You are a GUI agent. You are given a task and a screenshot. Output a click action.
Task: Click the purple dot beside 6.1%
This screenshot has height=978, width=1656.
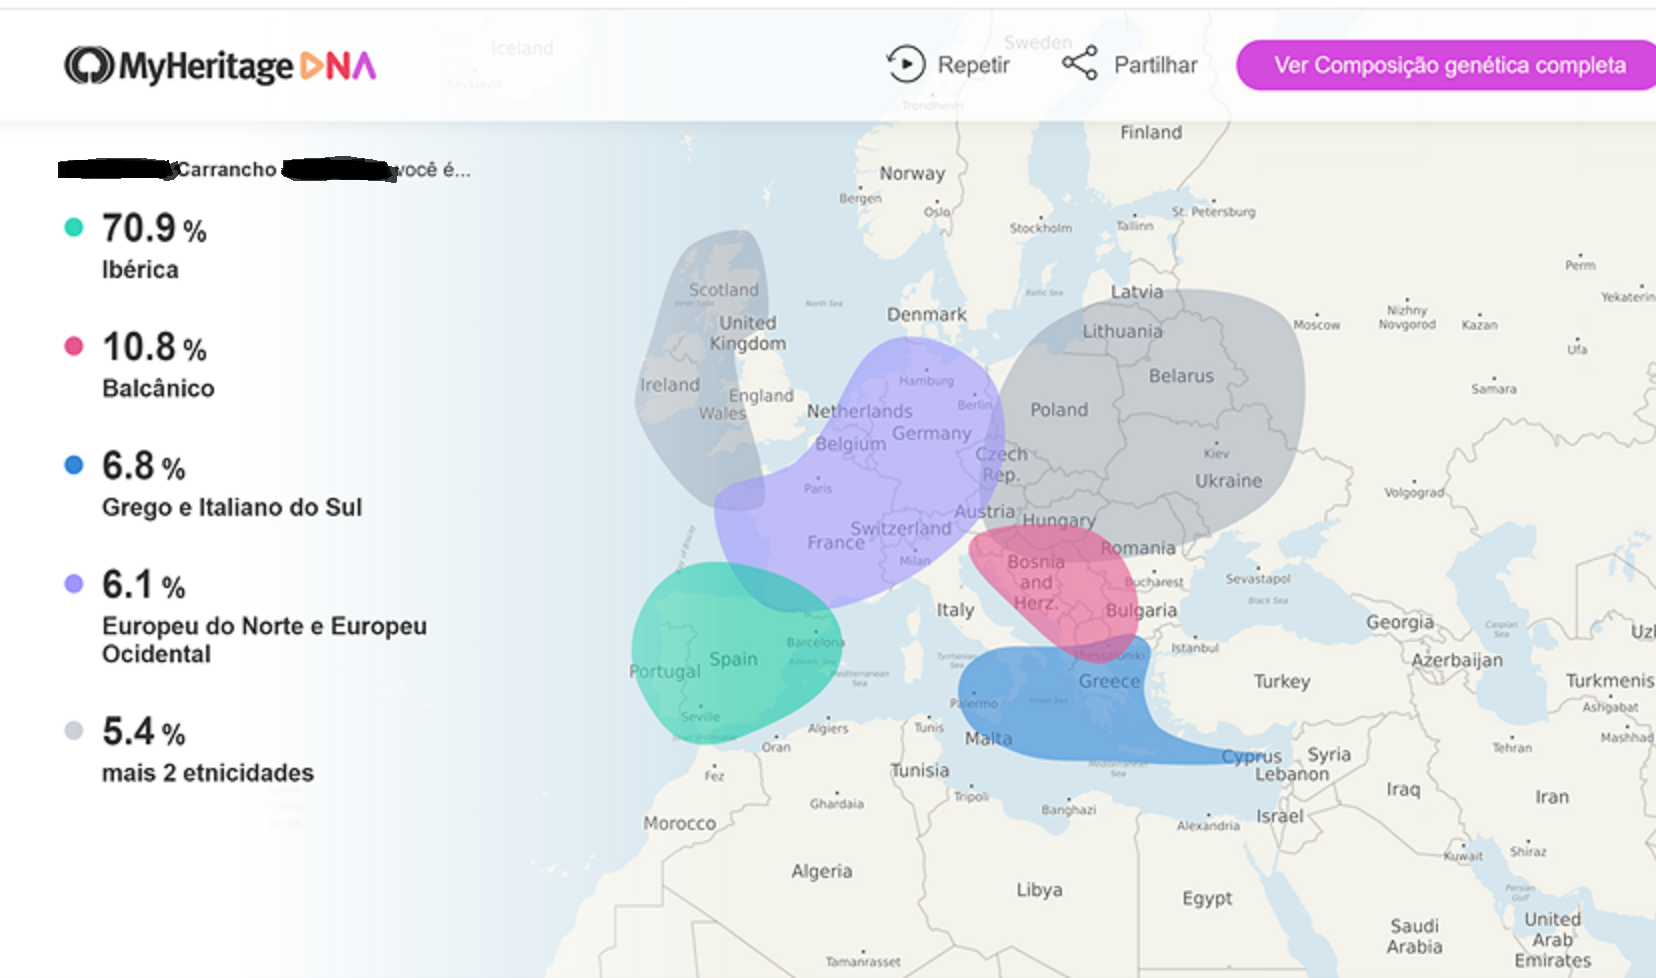click(x=74, y=584)
